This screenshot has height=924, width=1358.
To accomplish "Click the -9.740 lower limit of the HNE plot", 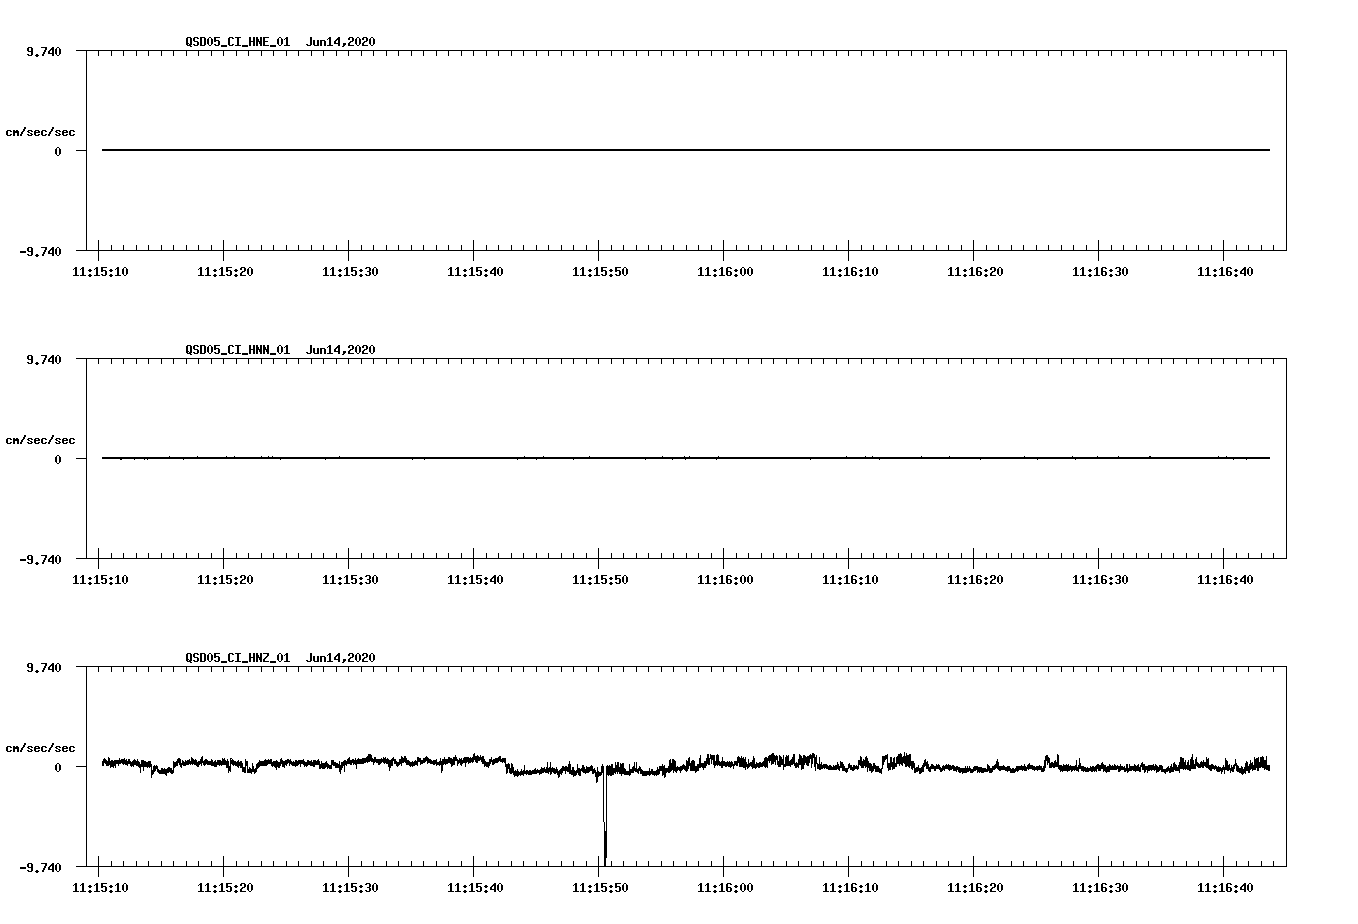I will point(40,252).
